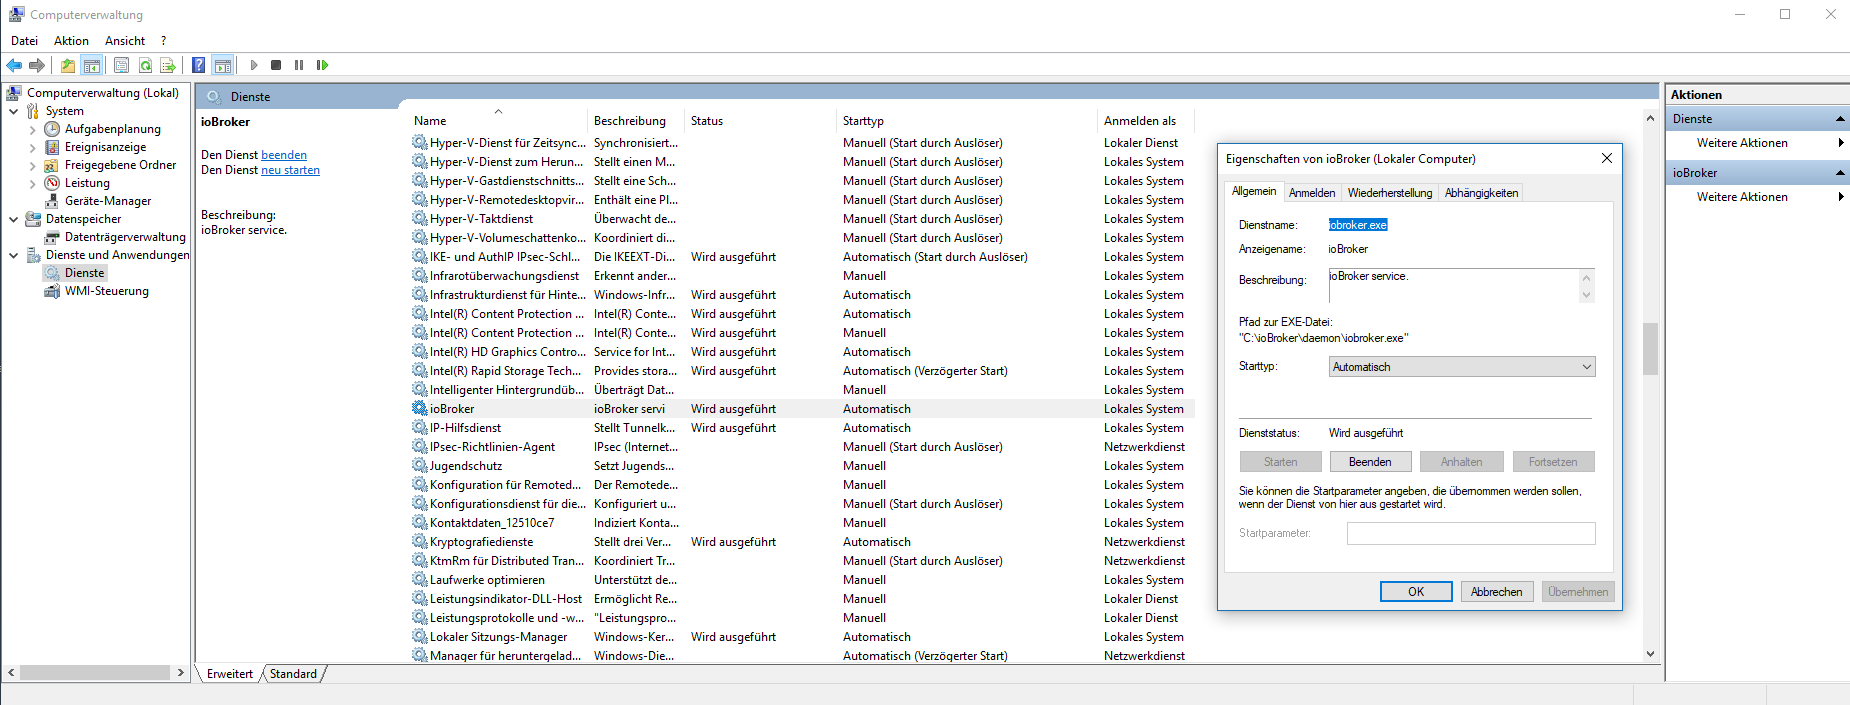Toggle the action pane show/hide icon
1850x705 pixels.
pos(223,65)
